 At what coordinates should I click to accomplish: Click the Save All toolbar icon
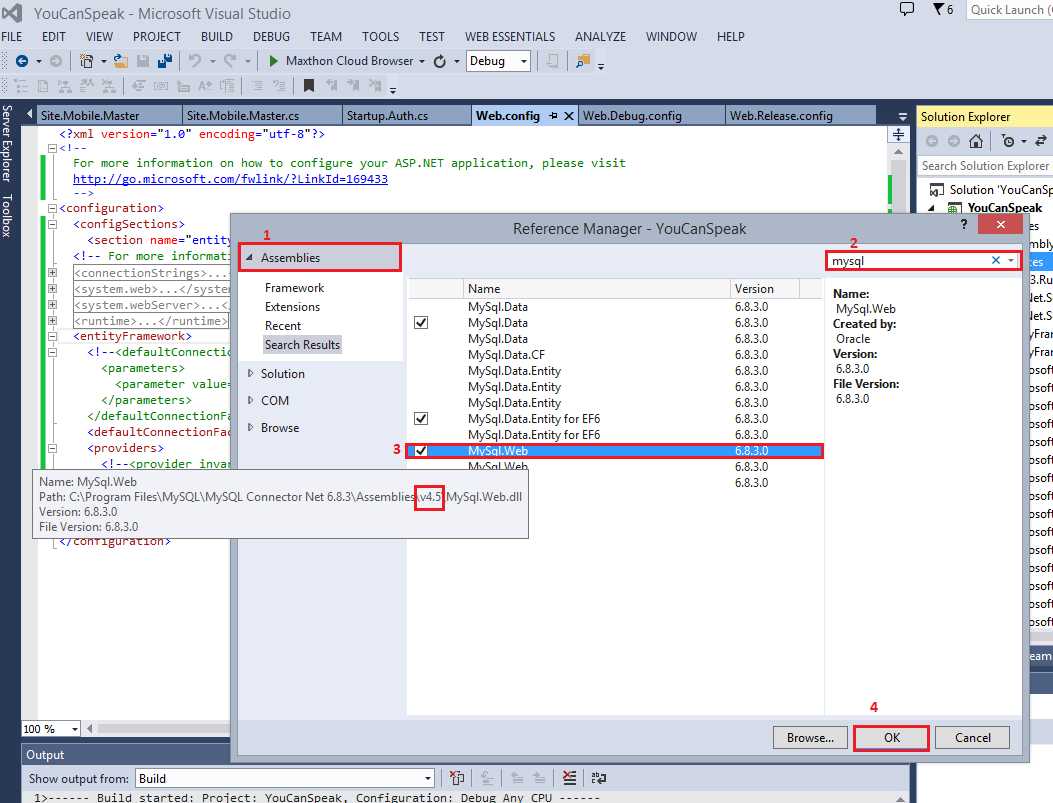tap(165, 61)
